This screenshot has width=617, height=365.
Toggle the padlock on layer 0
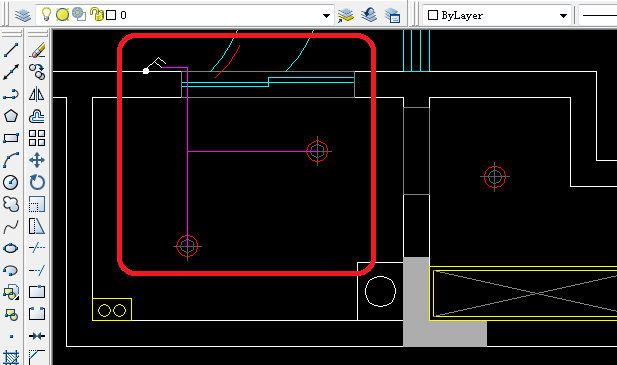[x=96, y=15]
